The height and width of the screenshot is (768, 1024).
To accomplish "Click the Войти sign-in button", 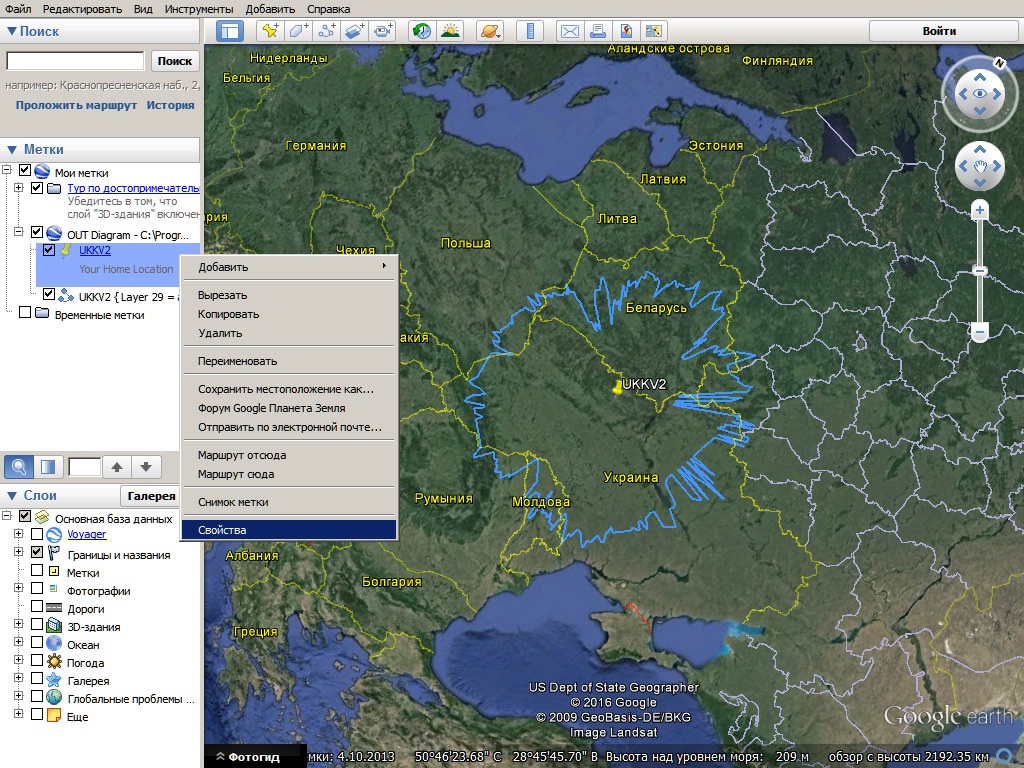I will coord(938,31).
